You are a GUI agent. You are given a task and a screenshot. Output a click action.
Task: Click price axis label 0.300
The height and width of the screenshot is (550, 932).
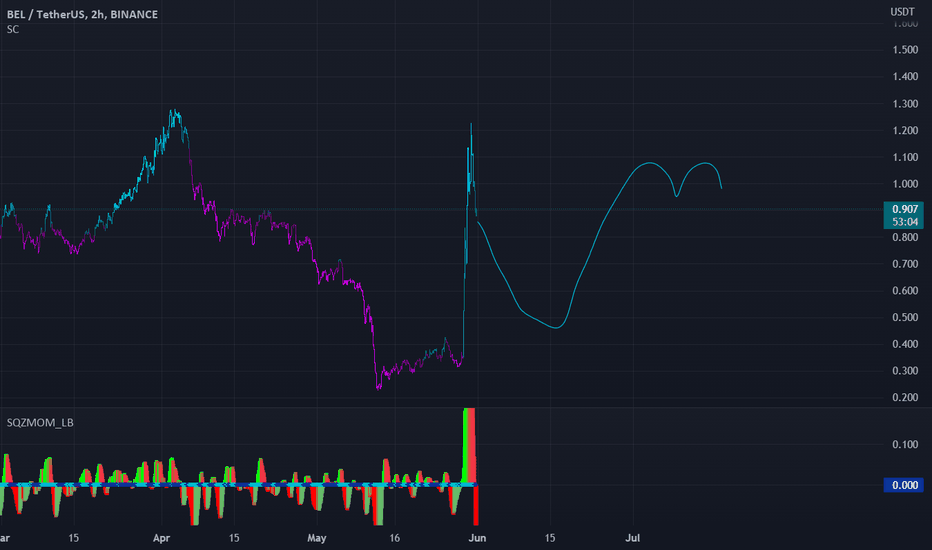click(x=905, y=371)
